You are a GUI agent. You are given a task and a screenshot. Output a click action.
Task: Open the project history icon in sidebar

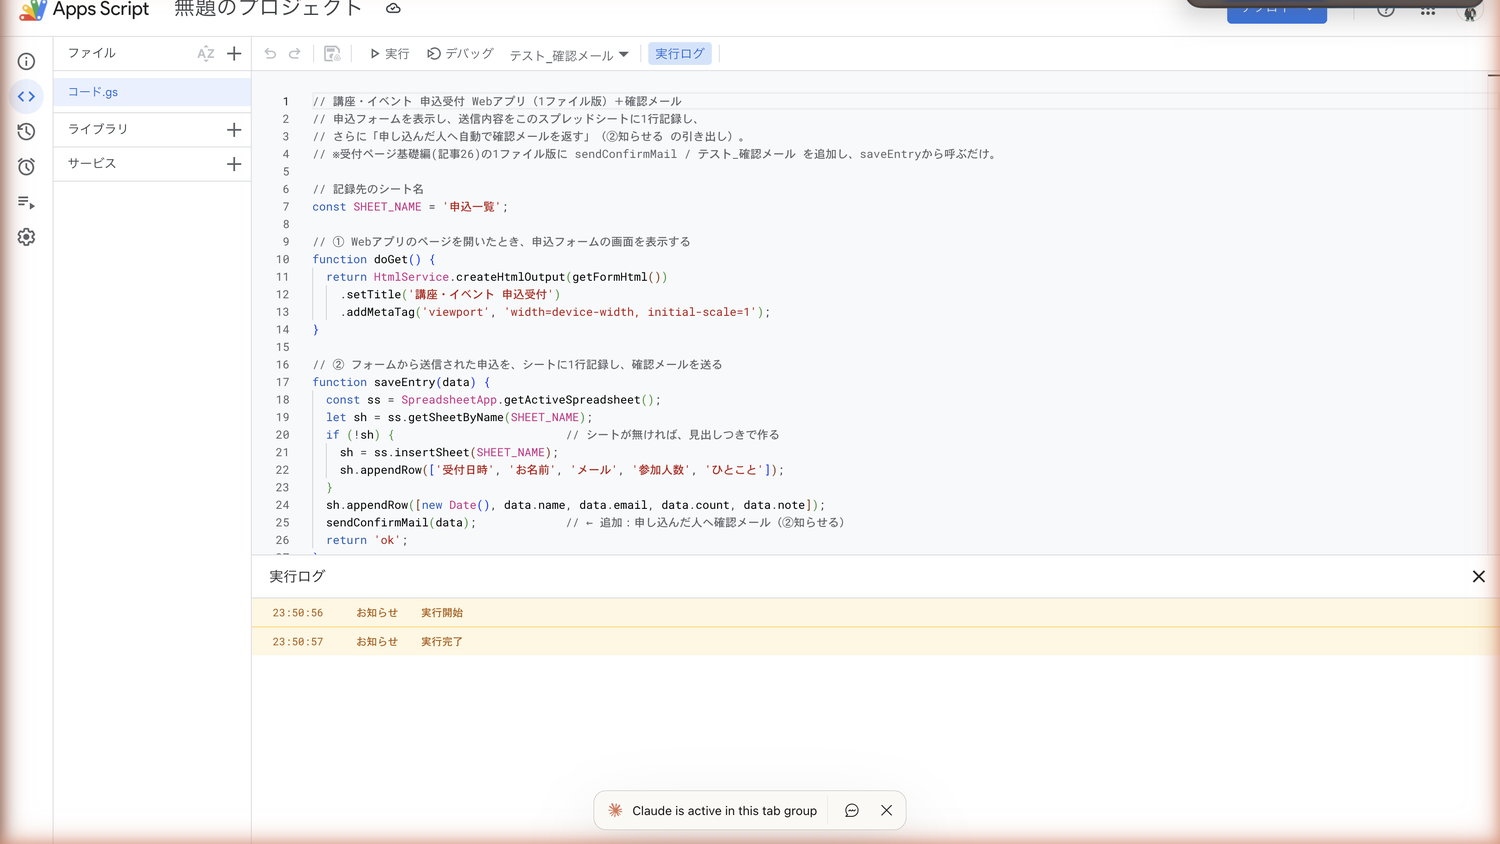26,131
